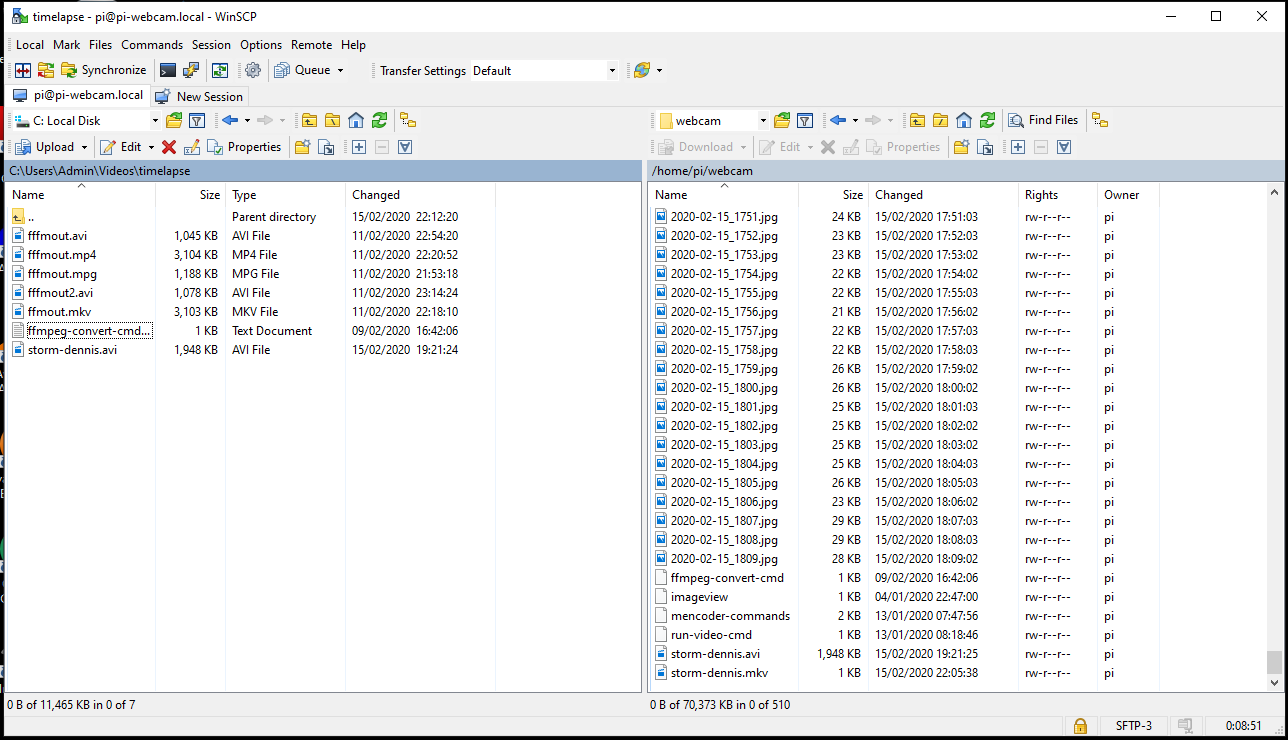Screen dimensions: 1288x740
Task: Expand the globe refresh dropdown arrow
Action: [659, 70]
